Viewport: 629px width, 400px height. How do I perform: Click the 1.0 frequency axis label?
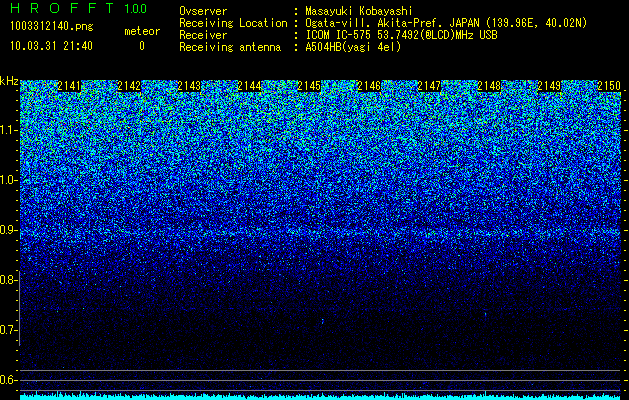pos(9,181)
